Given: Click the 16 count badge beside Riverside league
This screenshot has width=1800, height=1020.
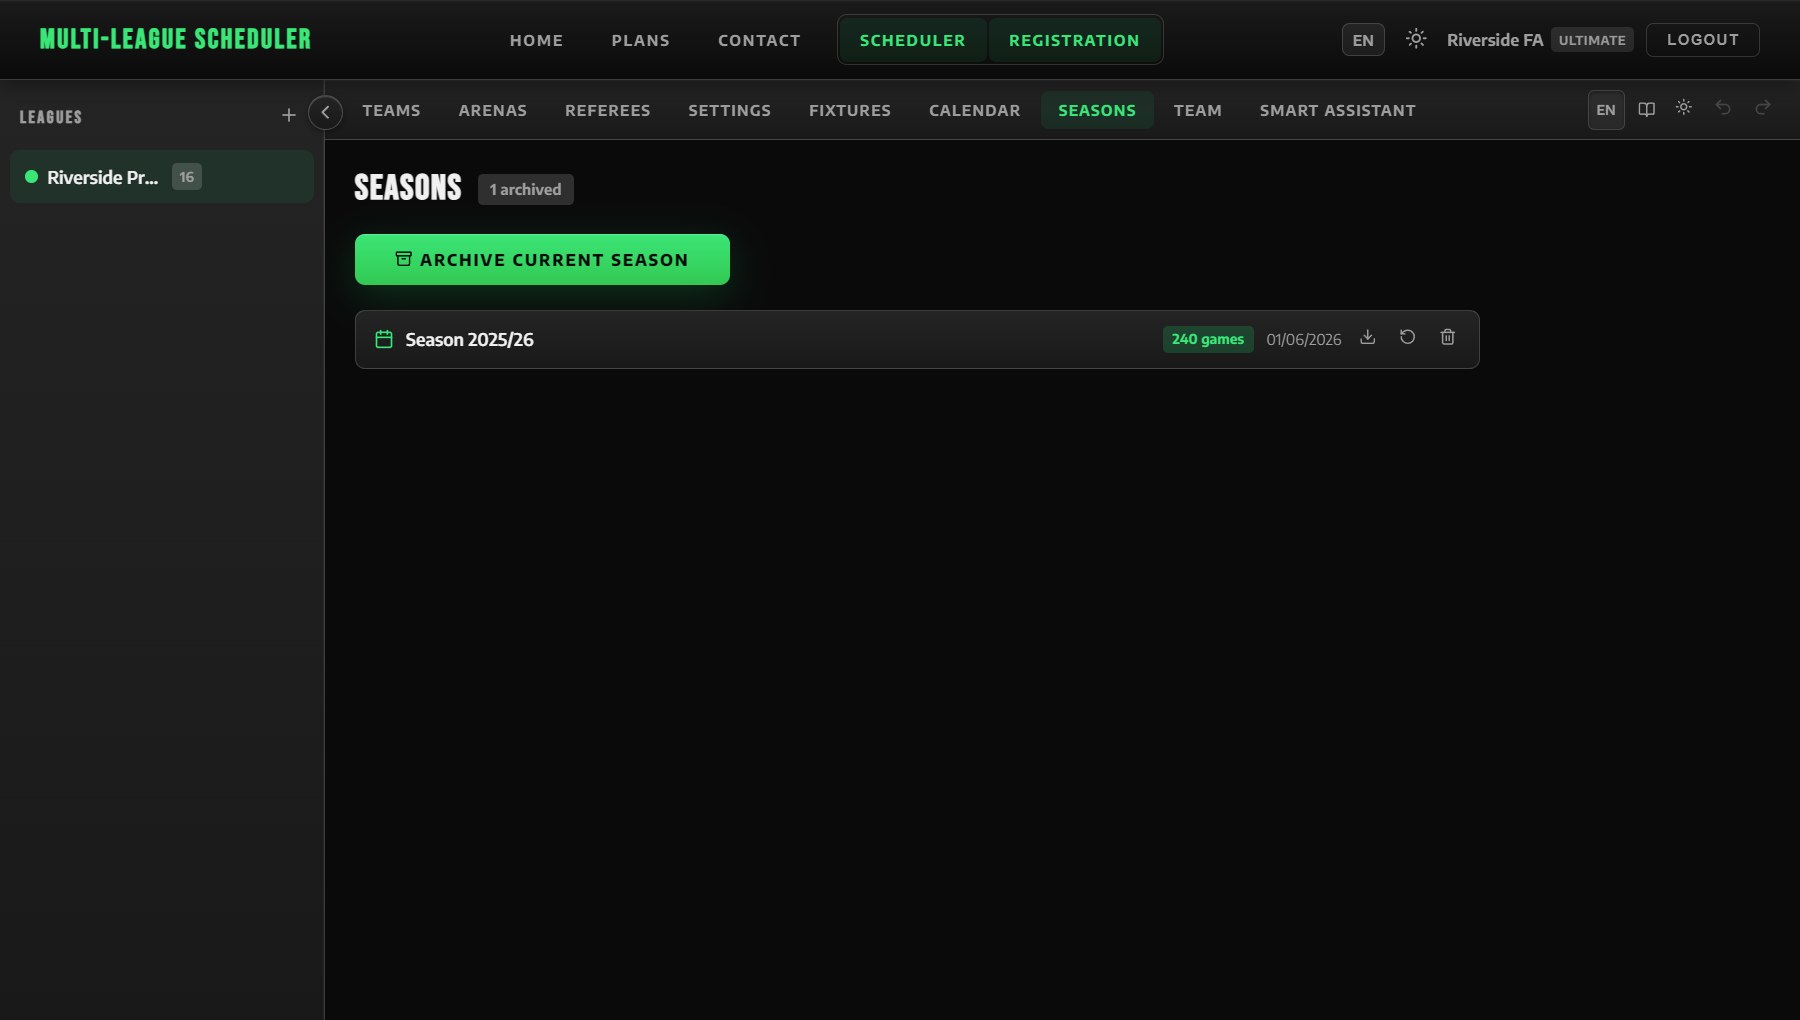Looking at the screenshot, I should point(187,177).
